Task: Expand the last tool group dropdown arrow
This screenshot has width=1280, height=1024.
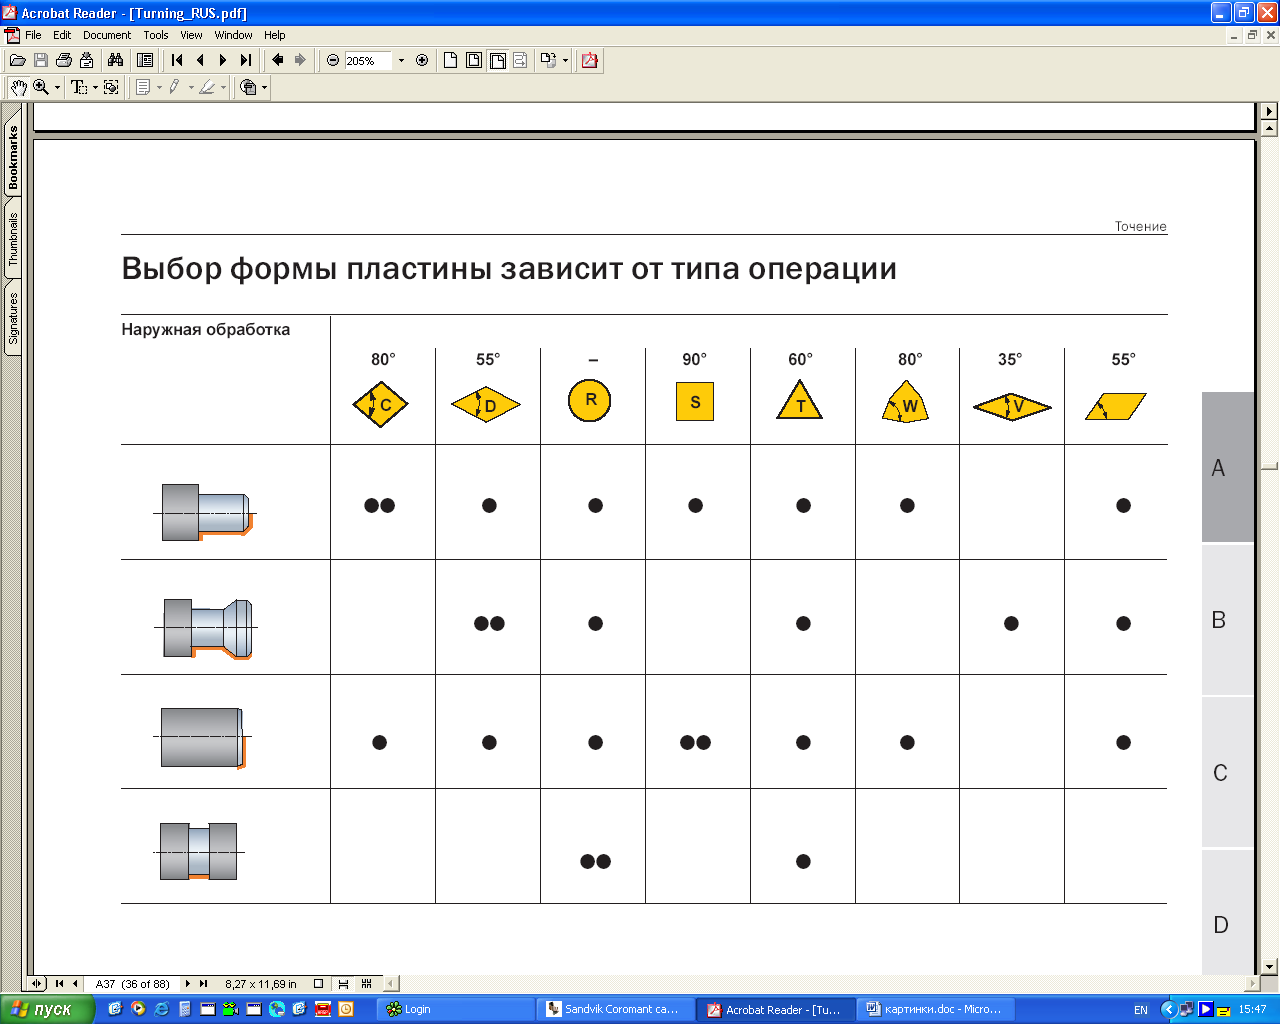Action: point(264,87)
